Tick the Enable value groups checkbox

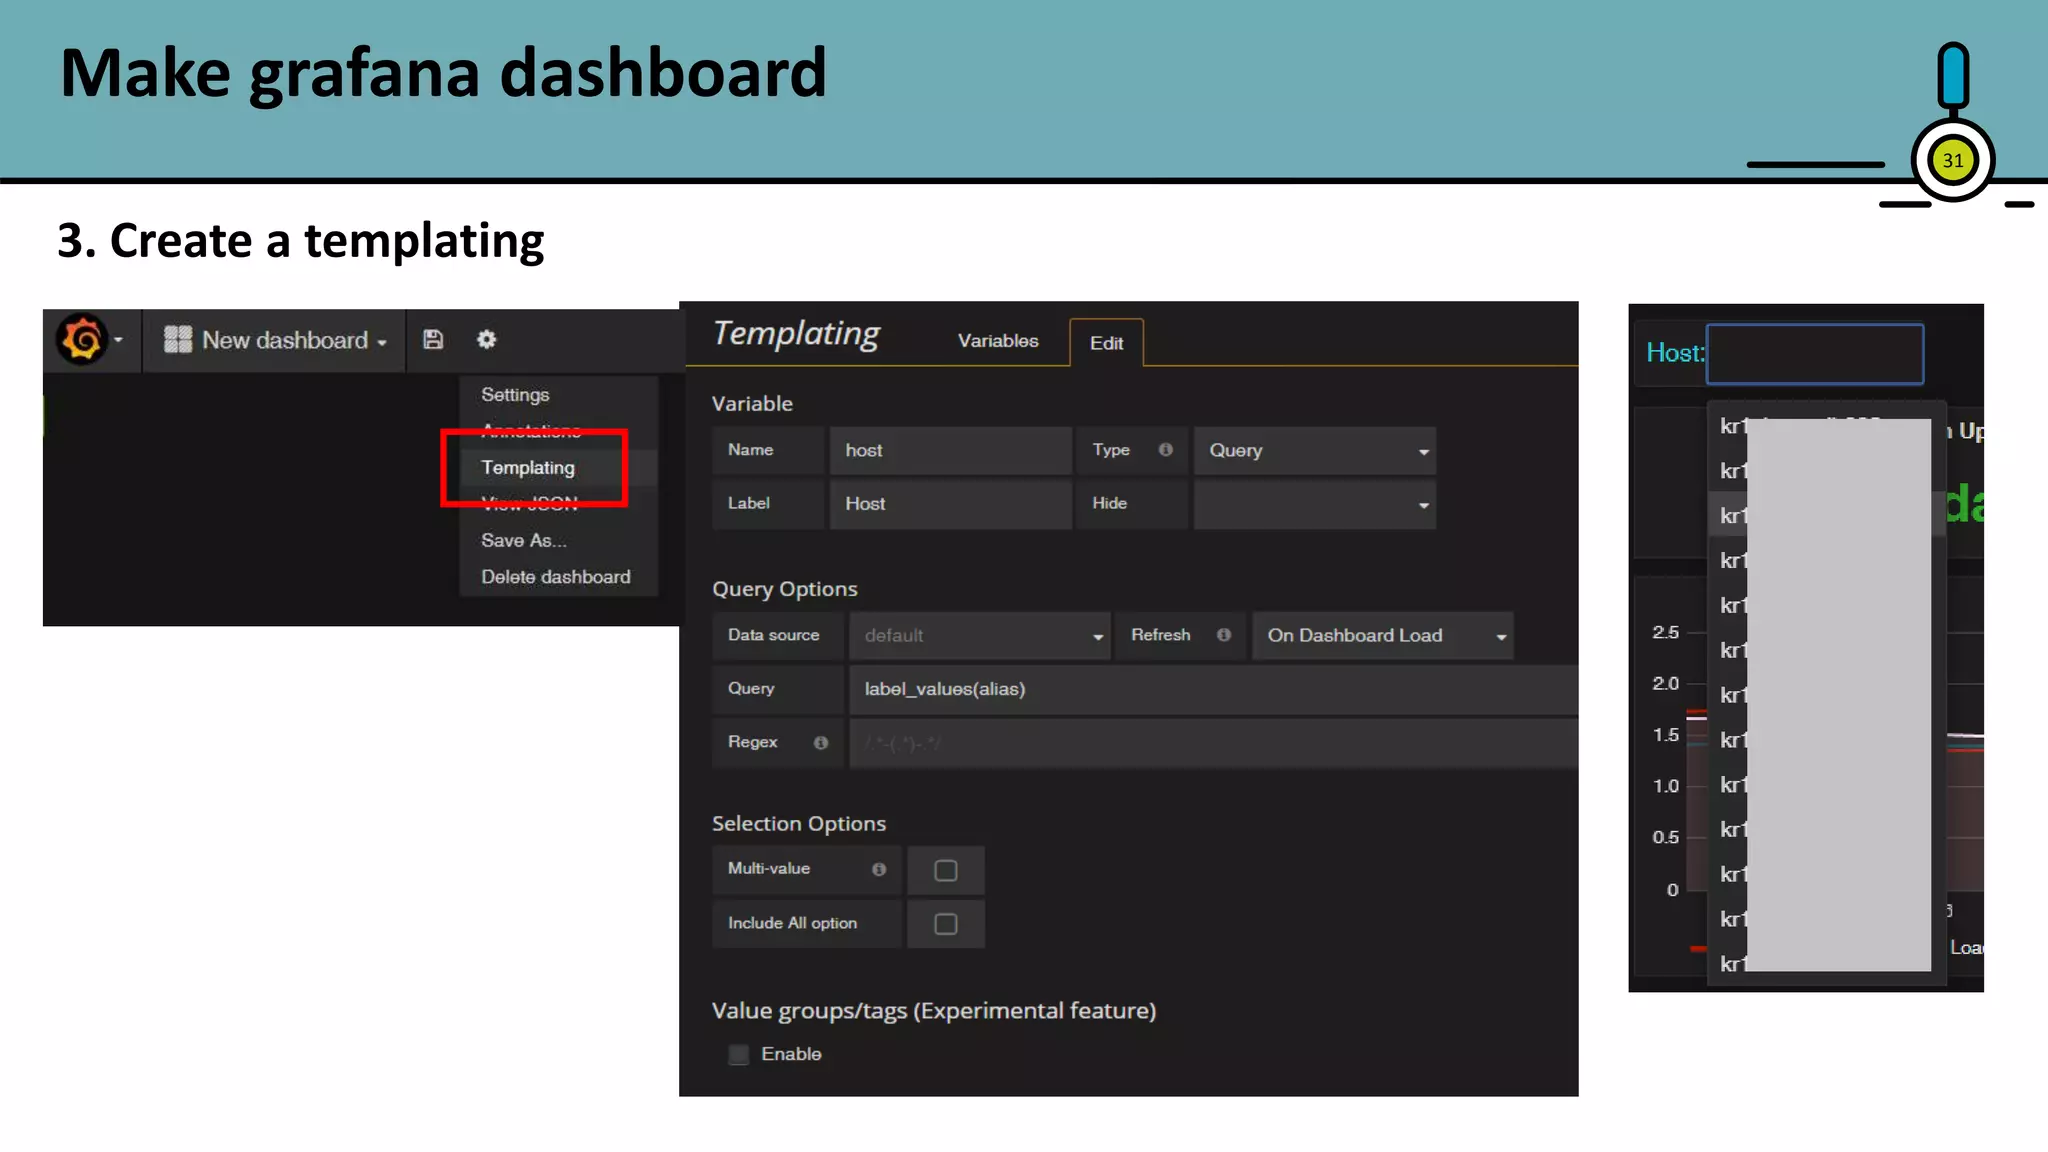[x=739, y=1054]
